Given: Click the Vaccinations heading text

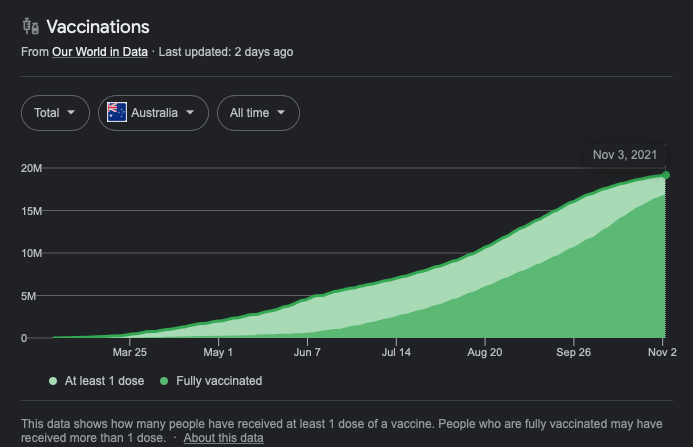Looking at the screenshot, I should (x=98, y=27).
